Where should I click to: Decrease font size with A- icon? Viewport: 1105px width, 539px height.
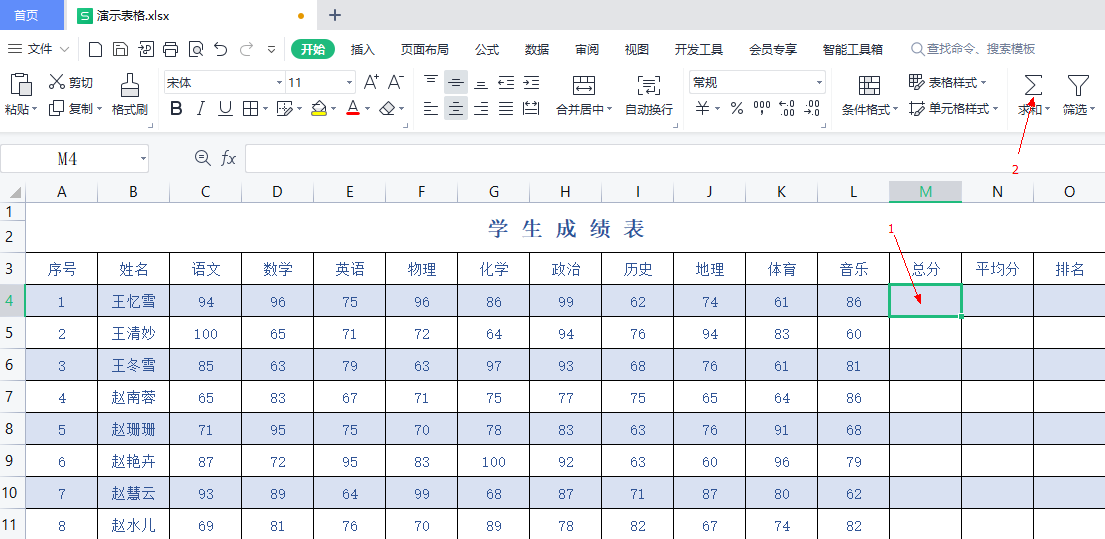(395, 82)
